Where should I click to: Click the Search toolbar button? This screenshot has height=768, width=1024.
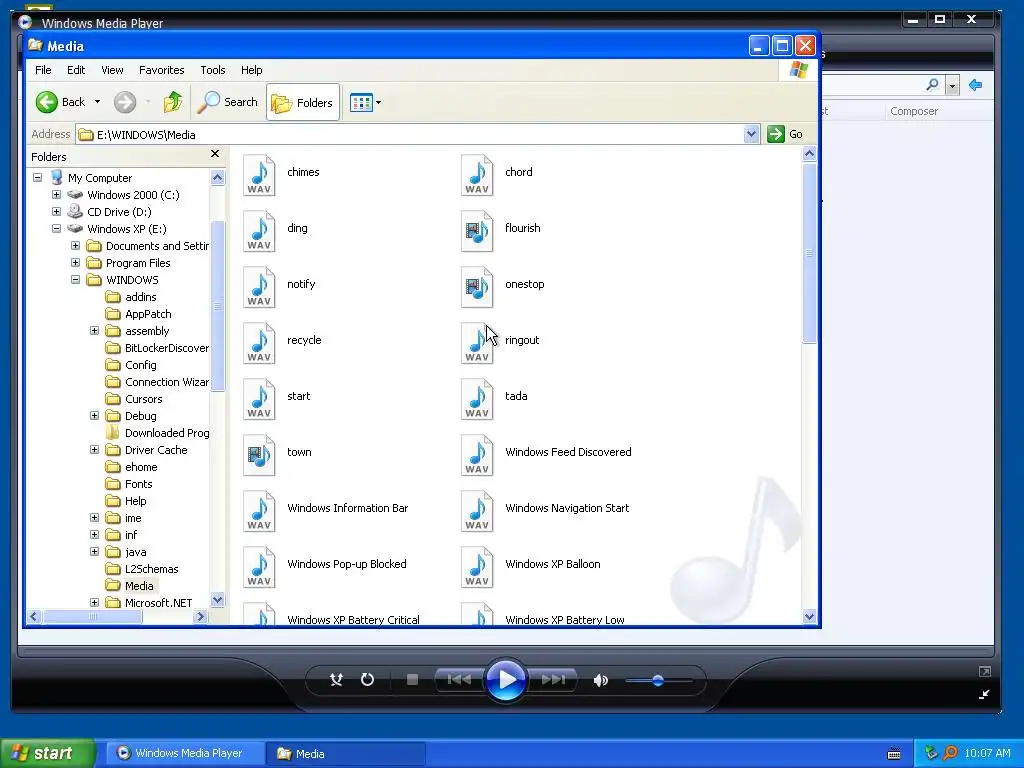[x=228, y=102]
